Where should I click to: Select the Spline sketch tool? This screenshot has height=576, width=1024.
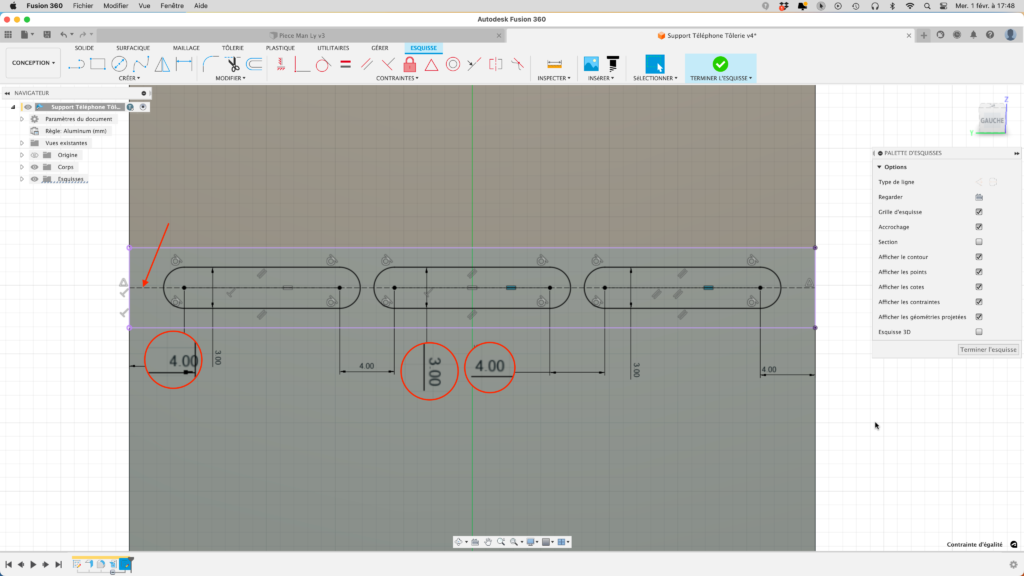point(140,64)
